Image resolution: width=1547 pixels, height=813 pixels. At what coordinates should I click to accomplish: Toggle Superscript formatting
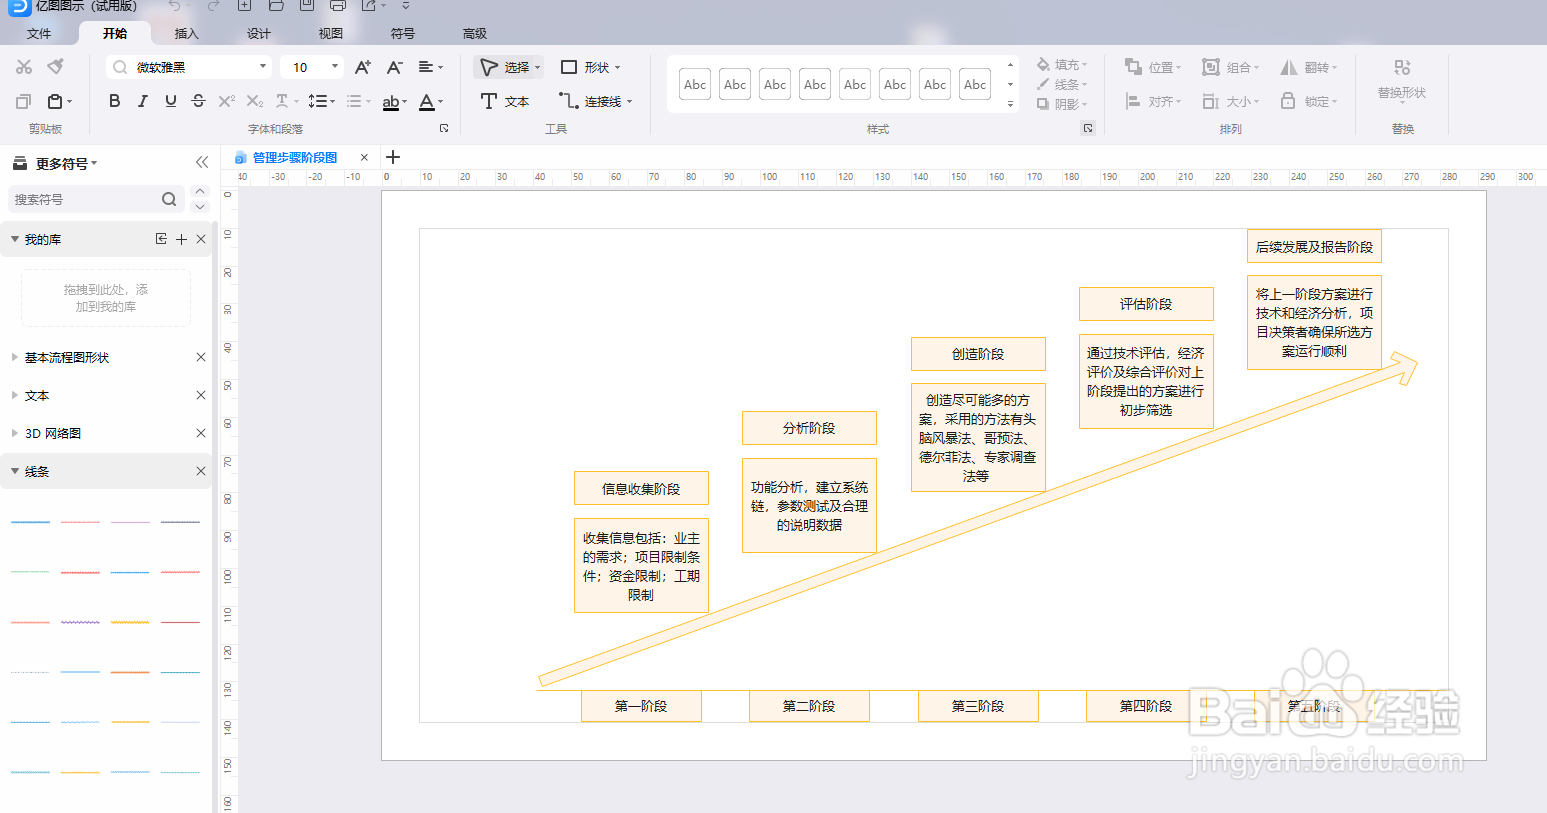pyautogui.click(x=227, y=101)
